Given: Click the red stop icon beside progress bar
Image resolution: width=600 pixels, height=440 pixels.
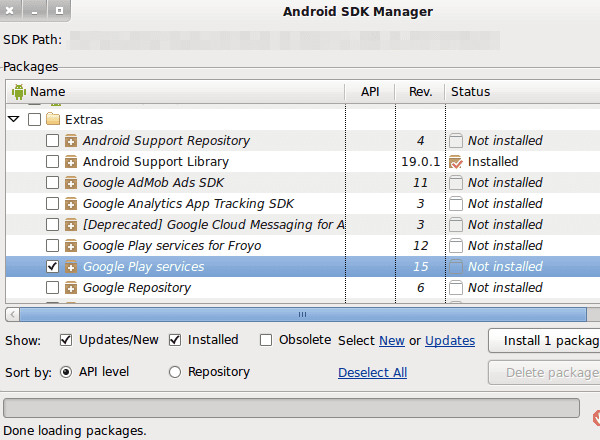Looking at the screenshot, I should click(596, 417).
